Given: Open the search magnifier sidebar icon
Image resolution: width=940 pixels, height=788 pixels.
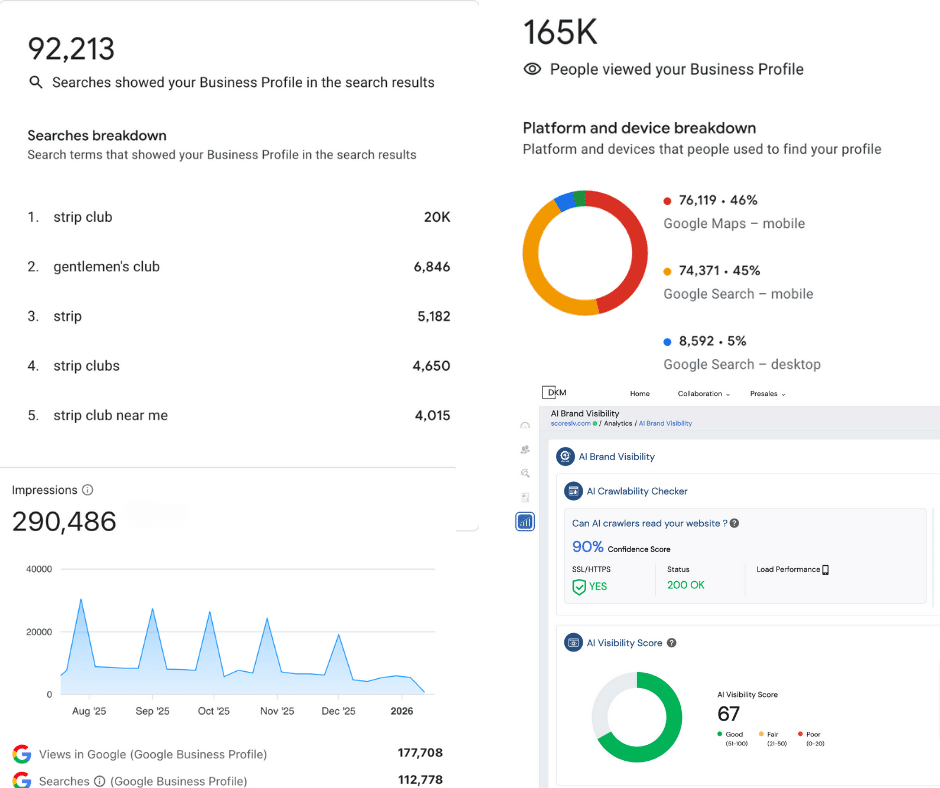Looking at the screenshot, I should pos(525,473).
